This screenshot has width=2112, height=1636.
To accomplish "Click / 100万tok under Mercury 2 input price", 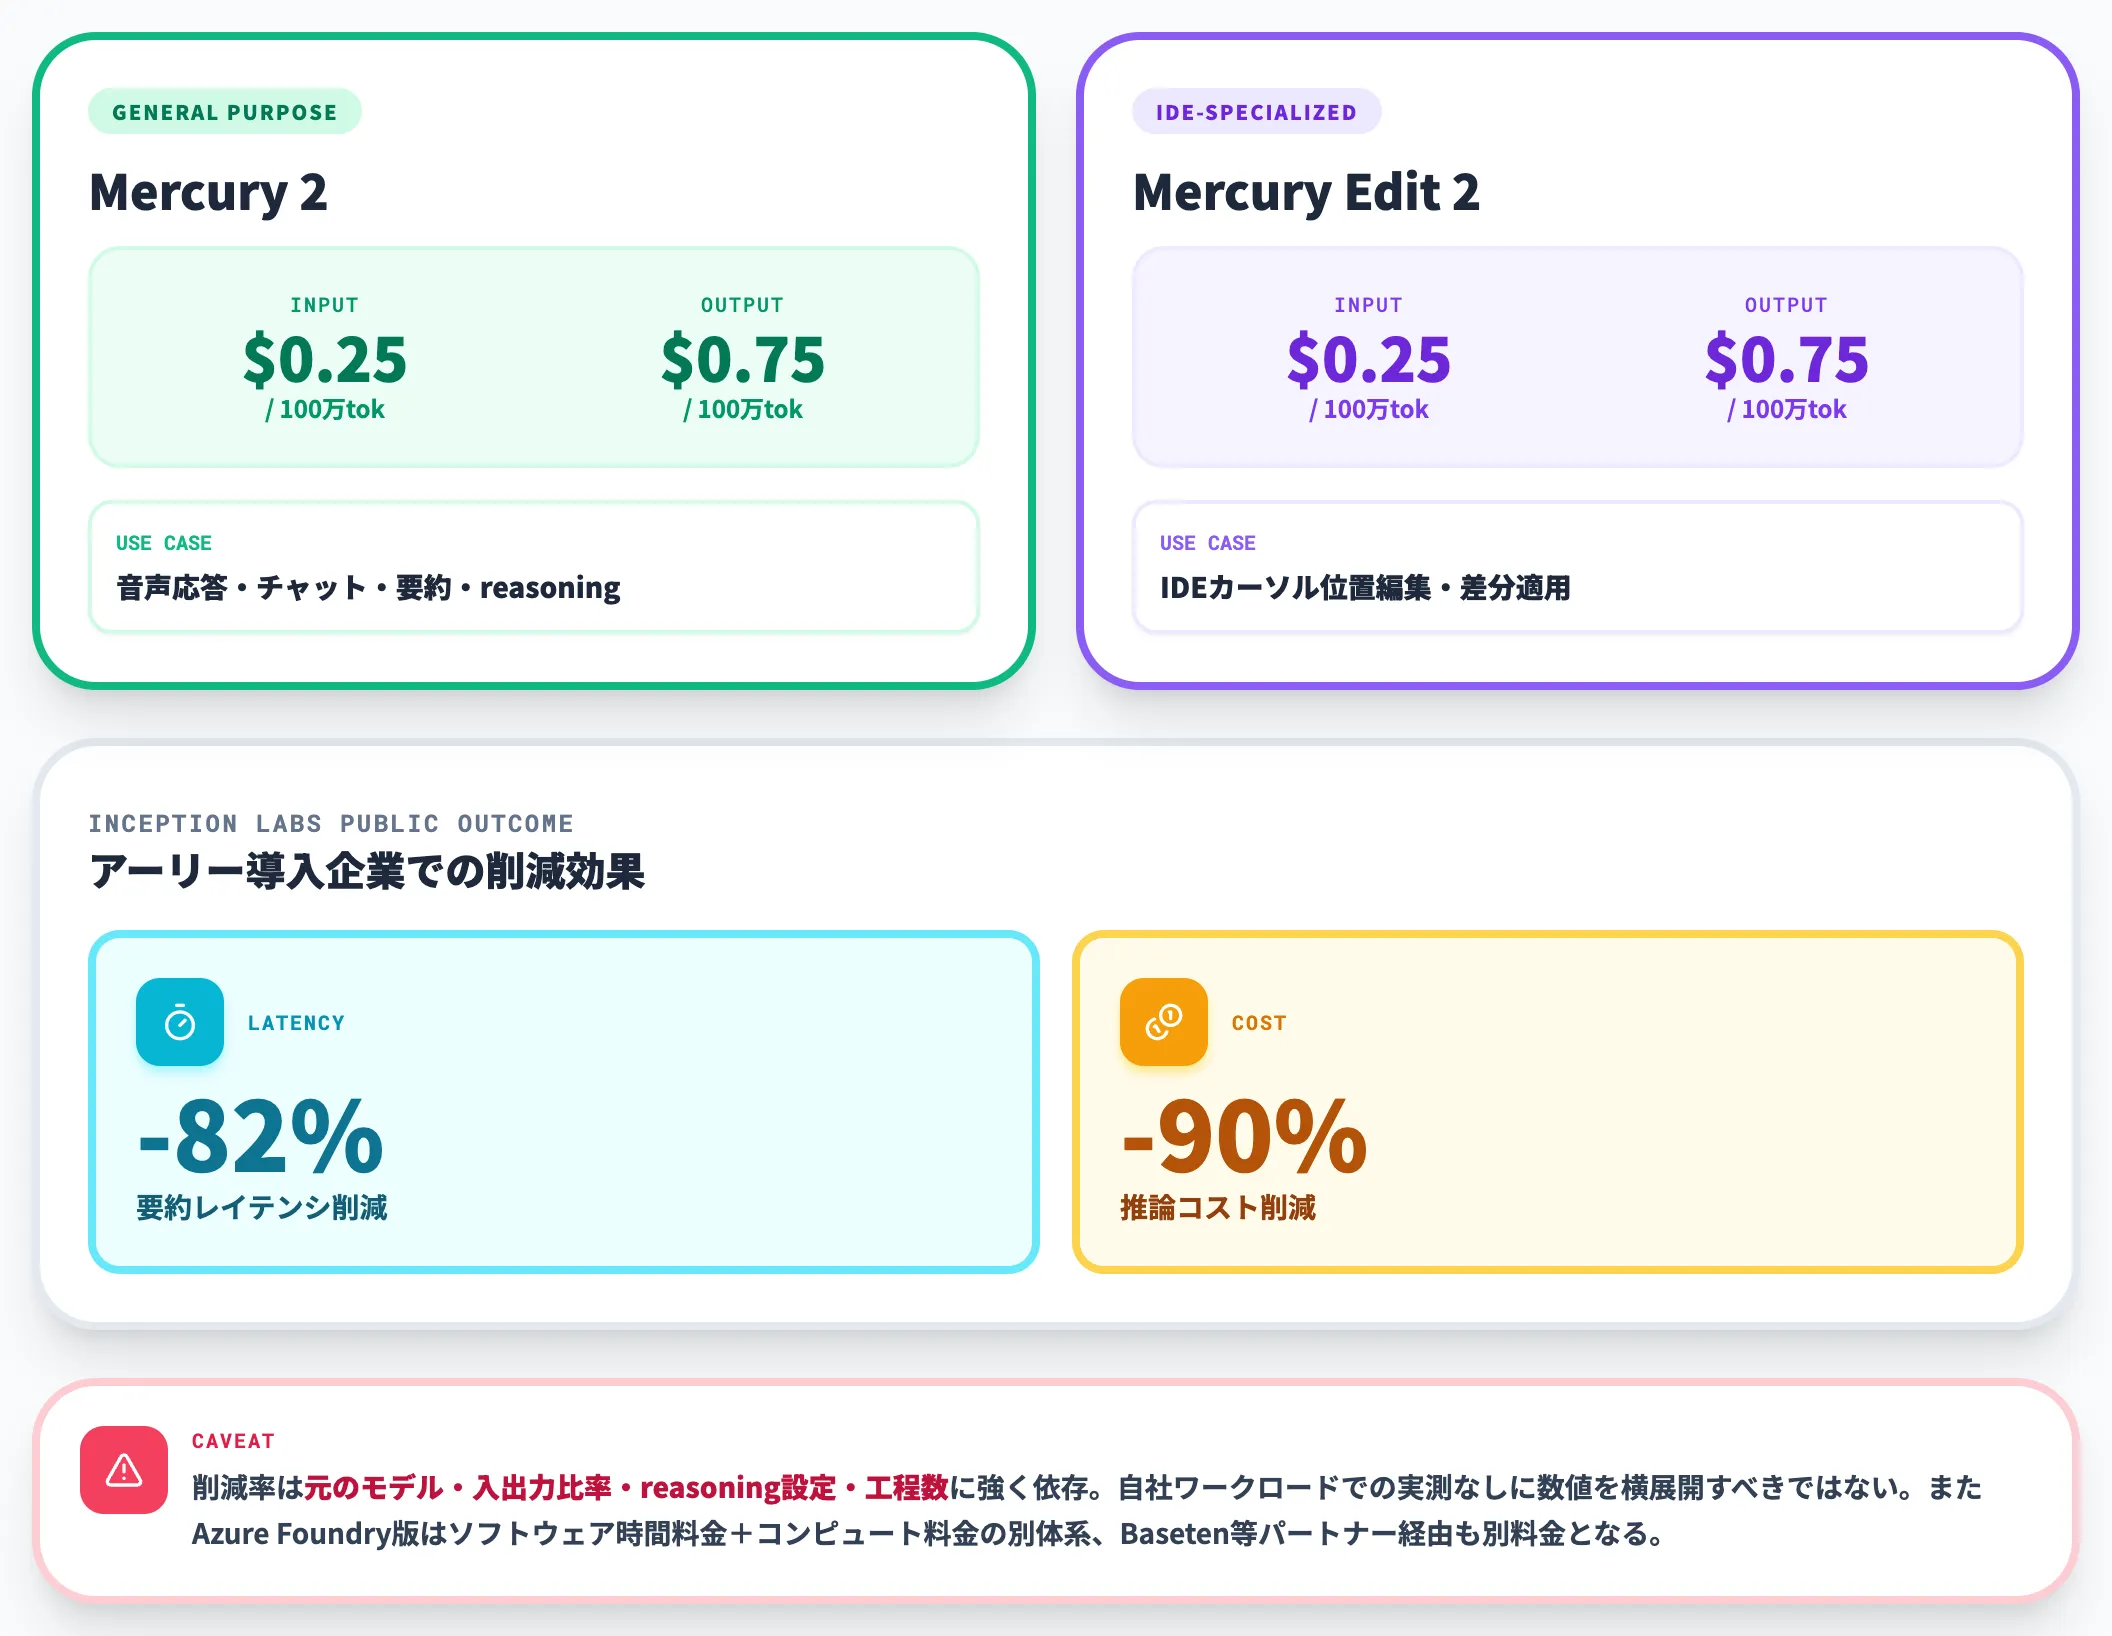I will 325,409.
